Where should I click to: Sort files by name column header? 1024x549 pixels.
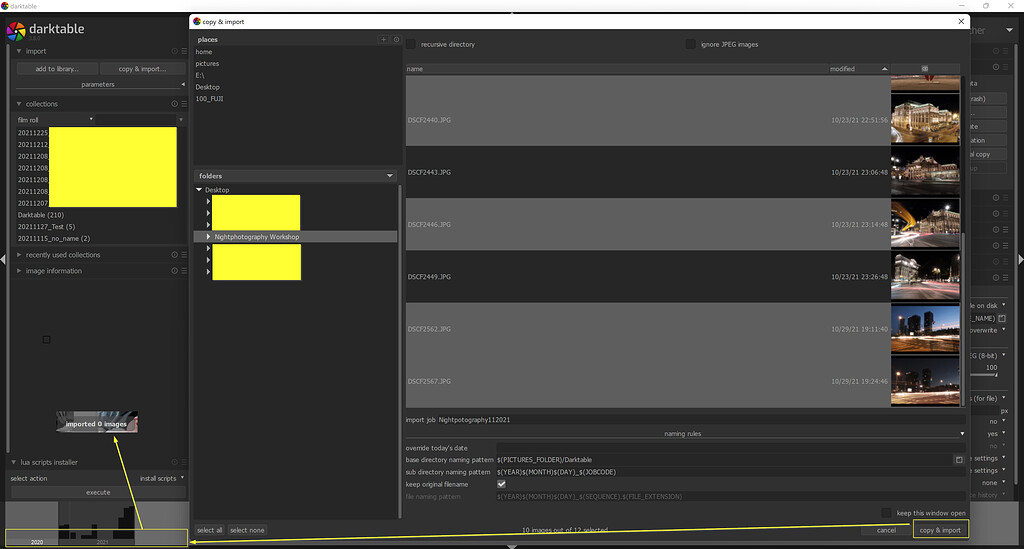click(616, 69)
